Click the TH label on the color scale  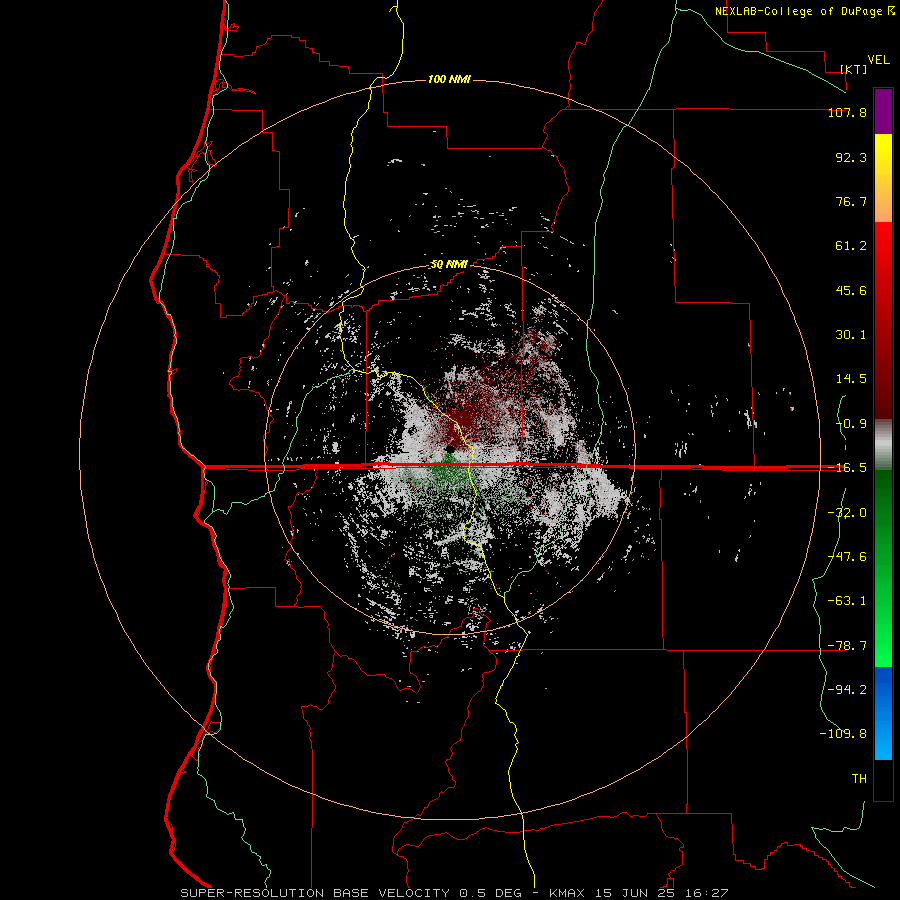(x=859, y=779)
